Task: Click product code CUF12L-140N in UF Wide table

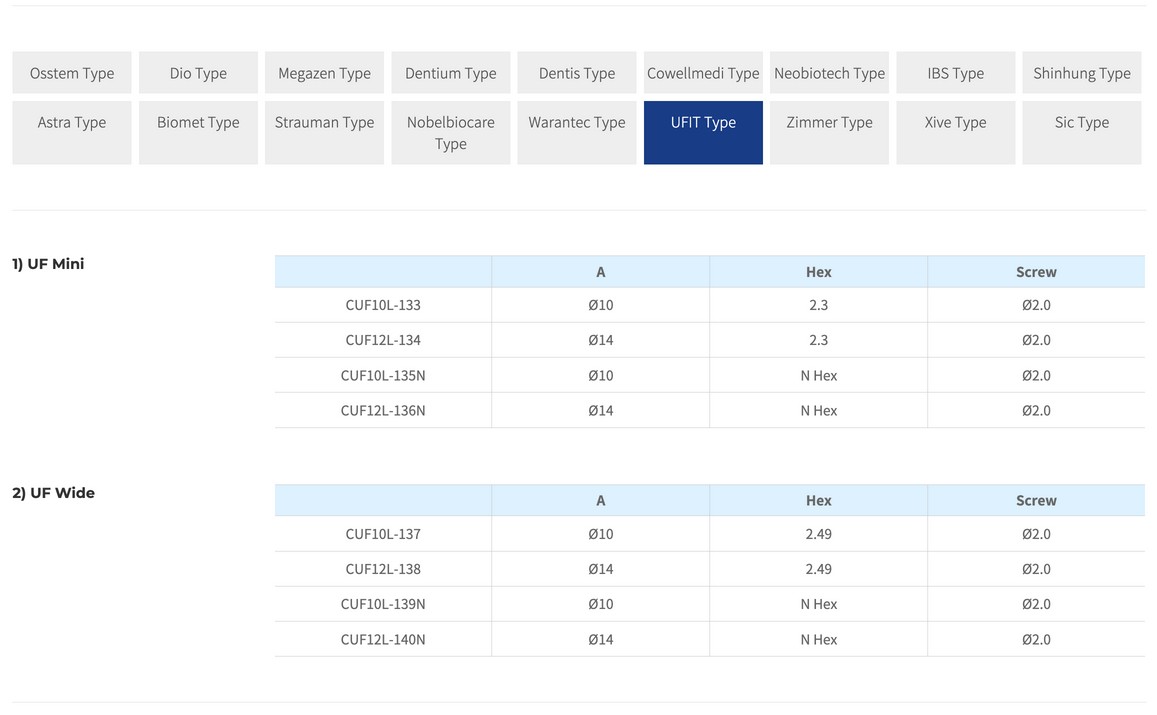Action: [x=383, y=639]
